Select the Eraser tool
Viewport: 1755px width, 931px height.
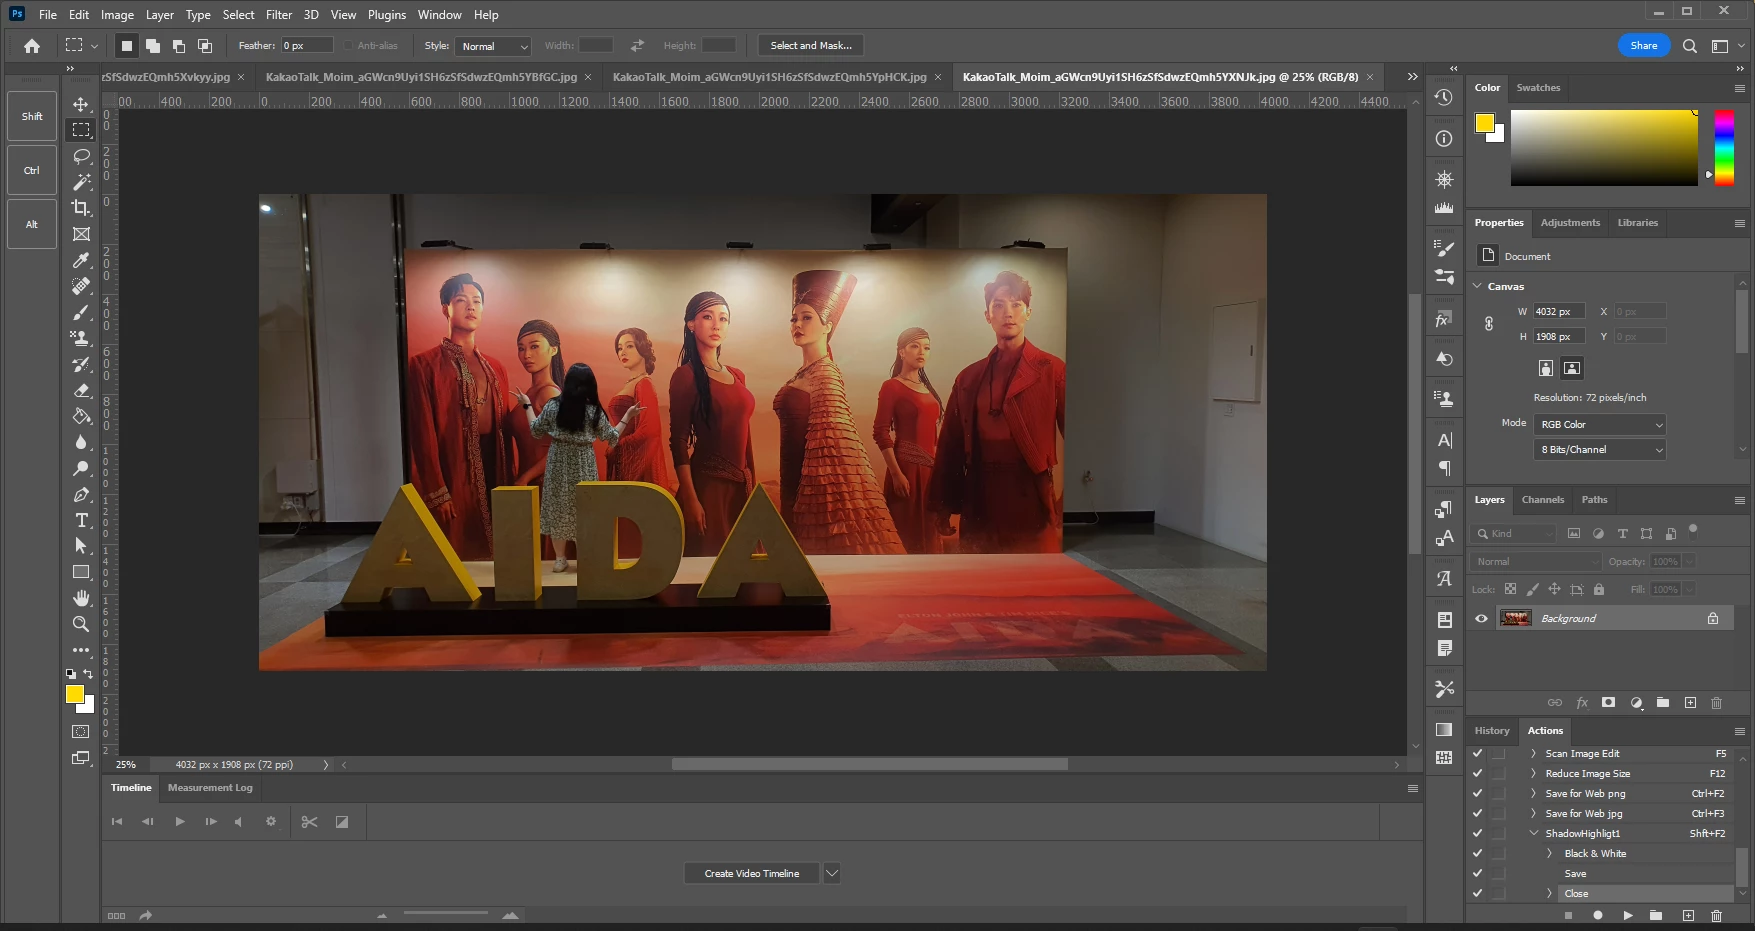[82, 390]
